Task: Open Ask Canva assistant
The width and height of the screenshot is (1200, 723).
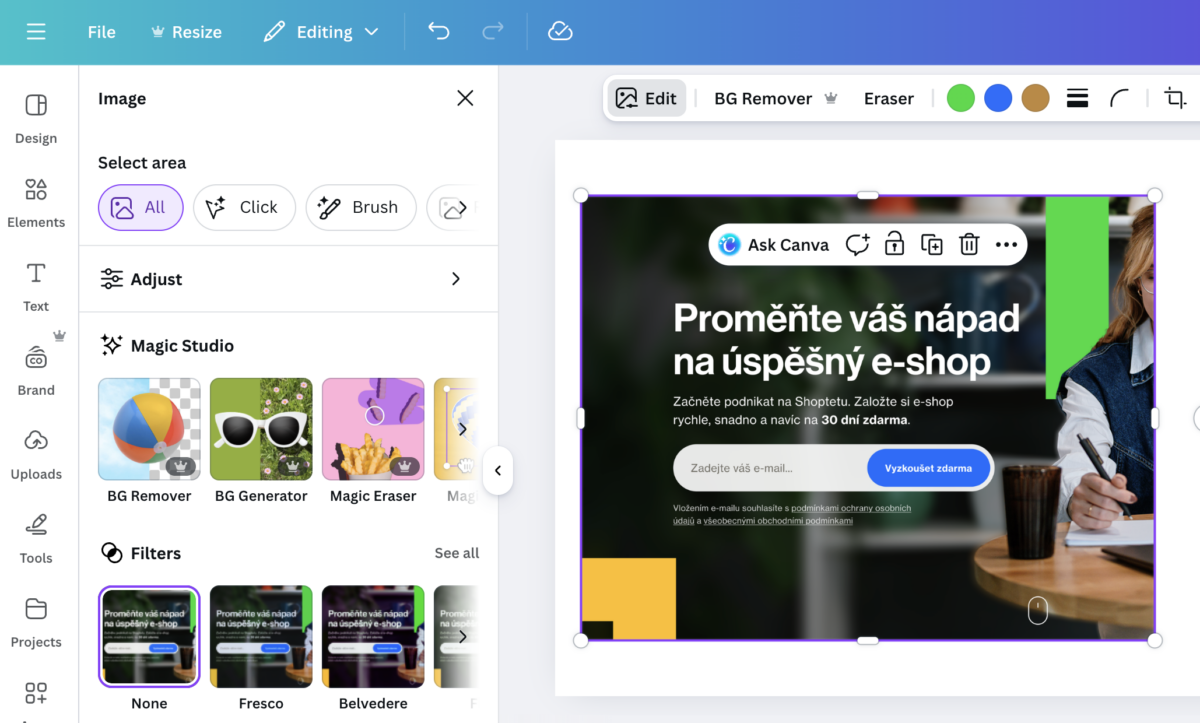Action: point(786,244)
